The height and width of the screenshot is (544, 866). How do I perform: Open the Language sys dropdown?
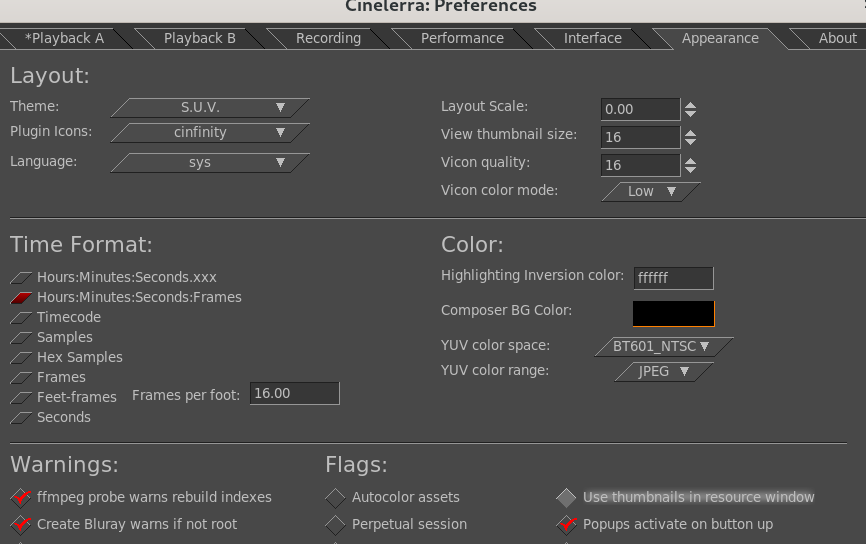[210, 163]
